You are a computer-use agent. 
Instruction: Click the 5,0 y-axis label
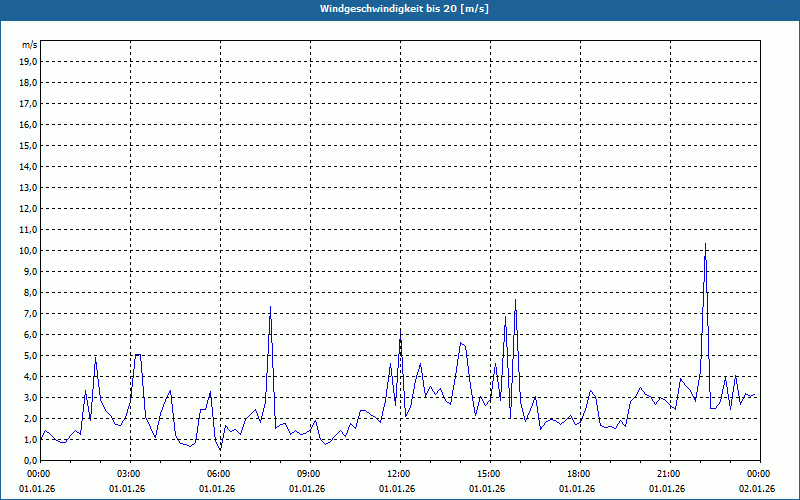pyautogui.click(x=31, y=356)
